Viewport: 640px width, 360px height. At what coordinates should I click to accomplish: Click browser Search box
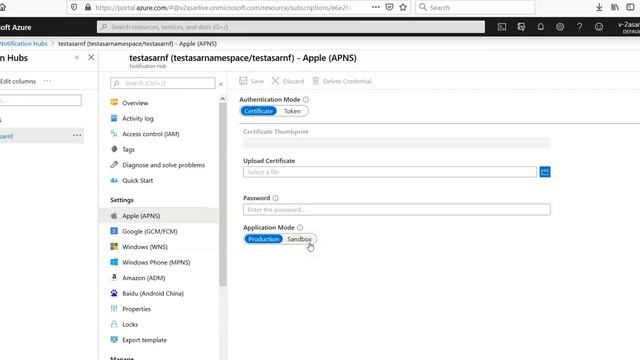coord(475,7)
